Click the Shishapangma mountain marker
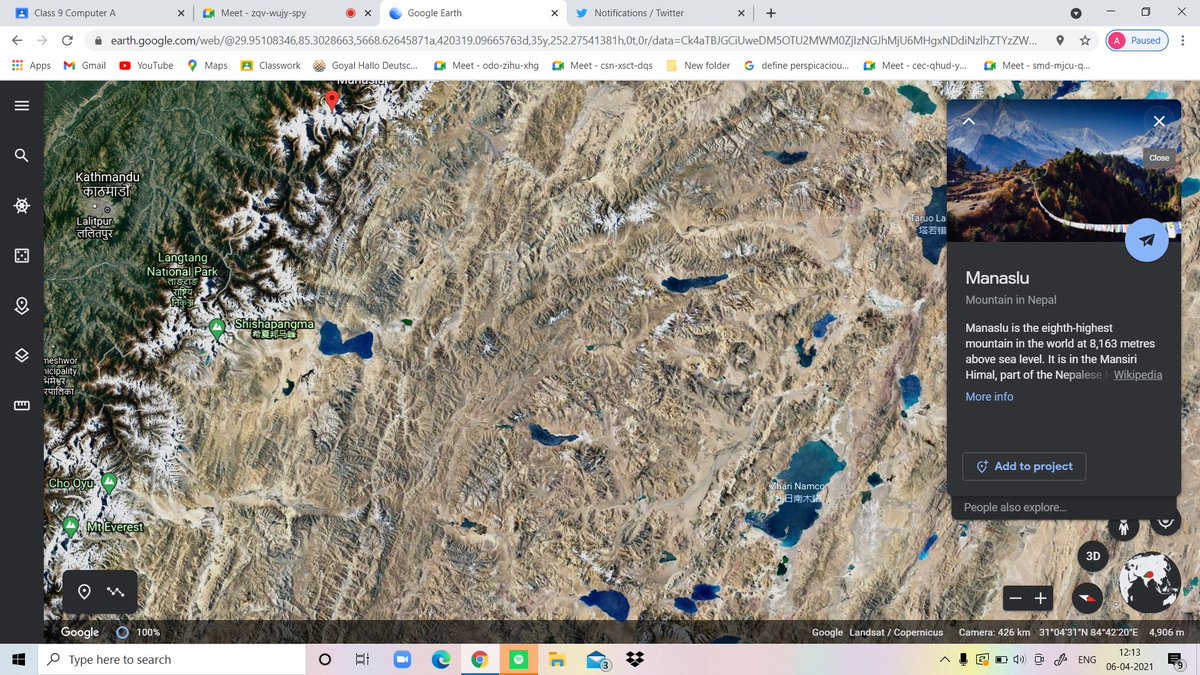 [x=217, y=328]
